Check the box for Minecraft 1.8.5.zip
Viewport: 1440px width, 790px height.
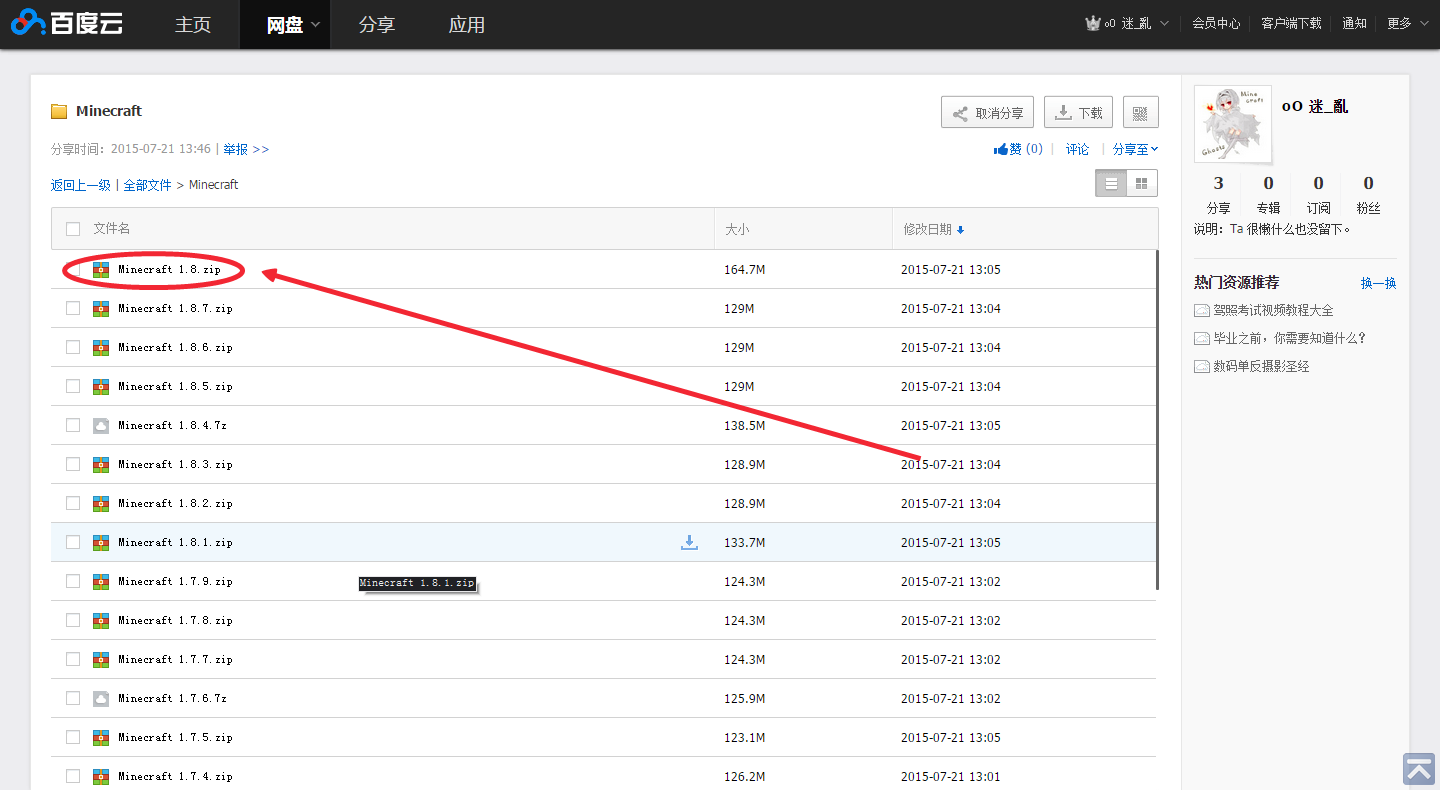click(x=73, y=386)
